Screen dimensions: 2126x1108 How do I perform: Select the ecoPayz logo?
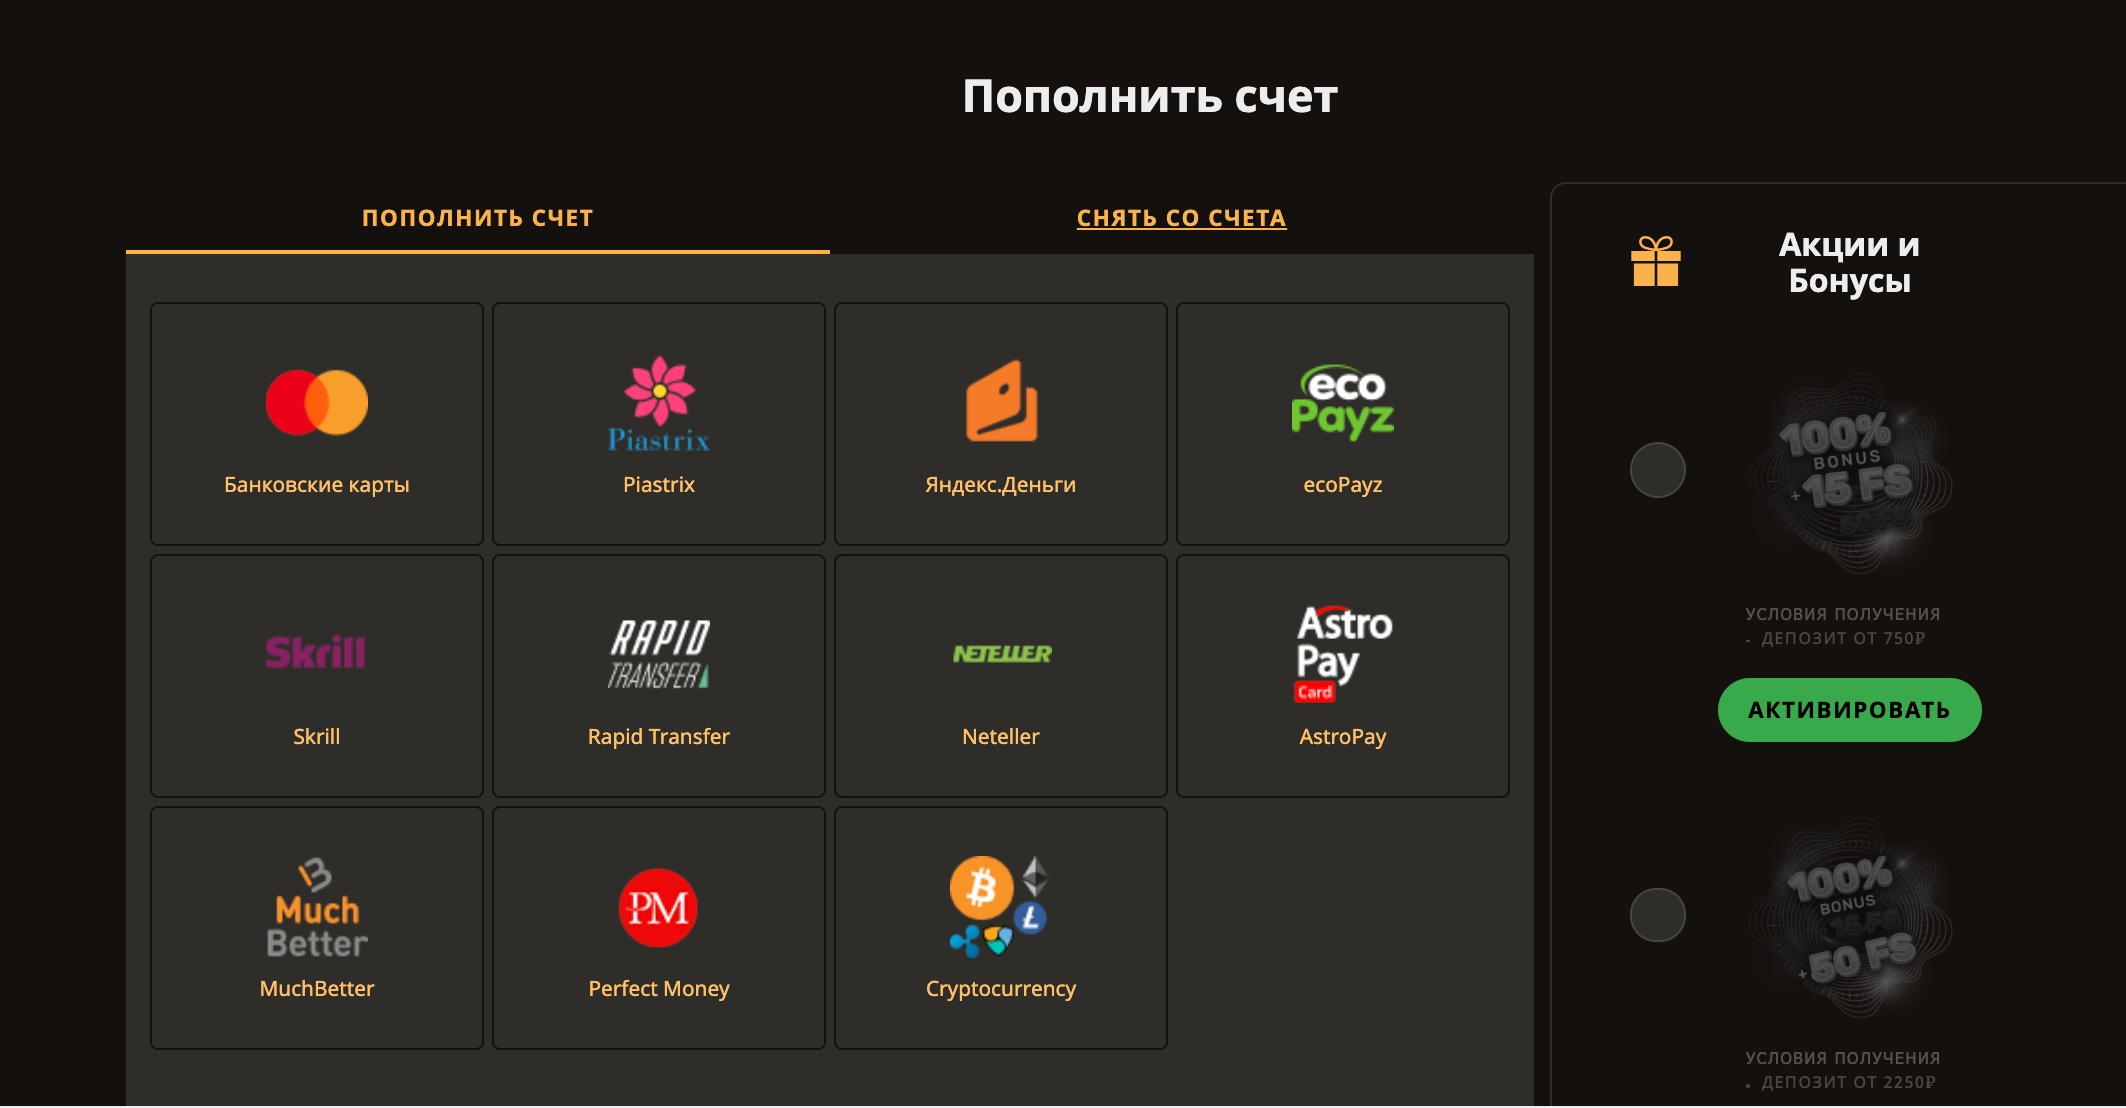point(1343,402)
